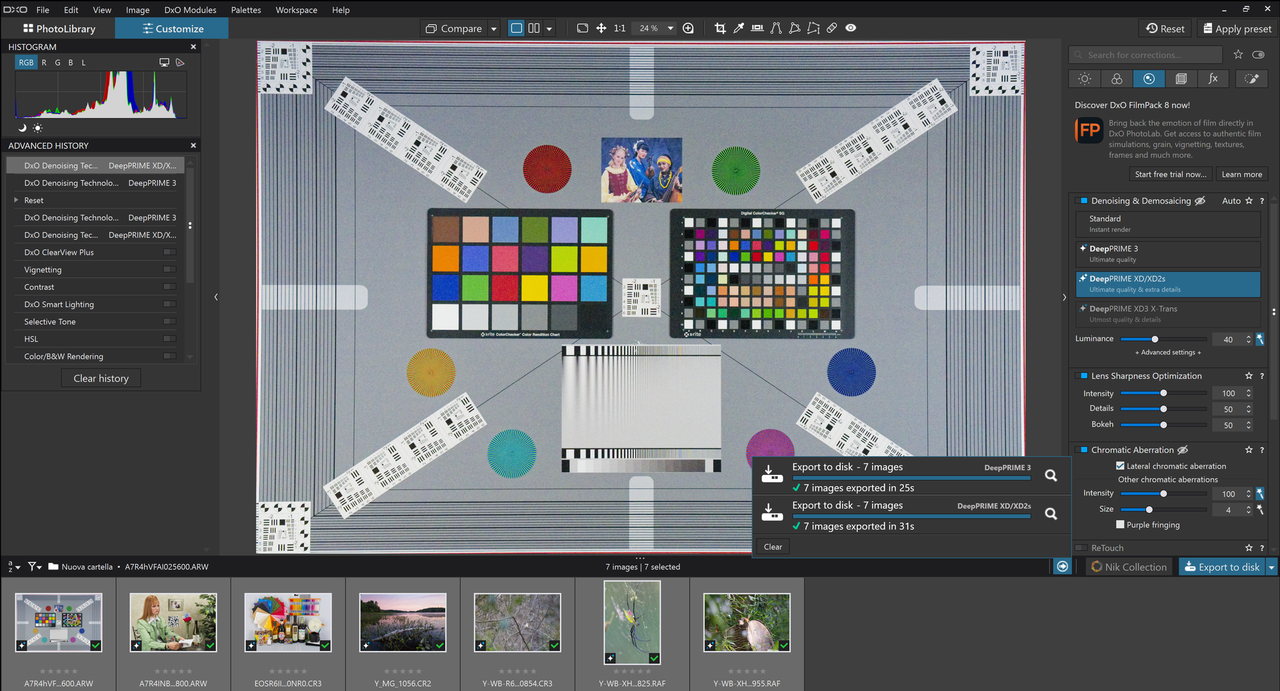Open the Effects fx palette tab
Screen dimensions: 1280x691
pos(1213,79)
